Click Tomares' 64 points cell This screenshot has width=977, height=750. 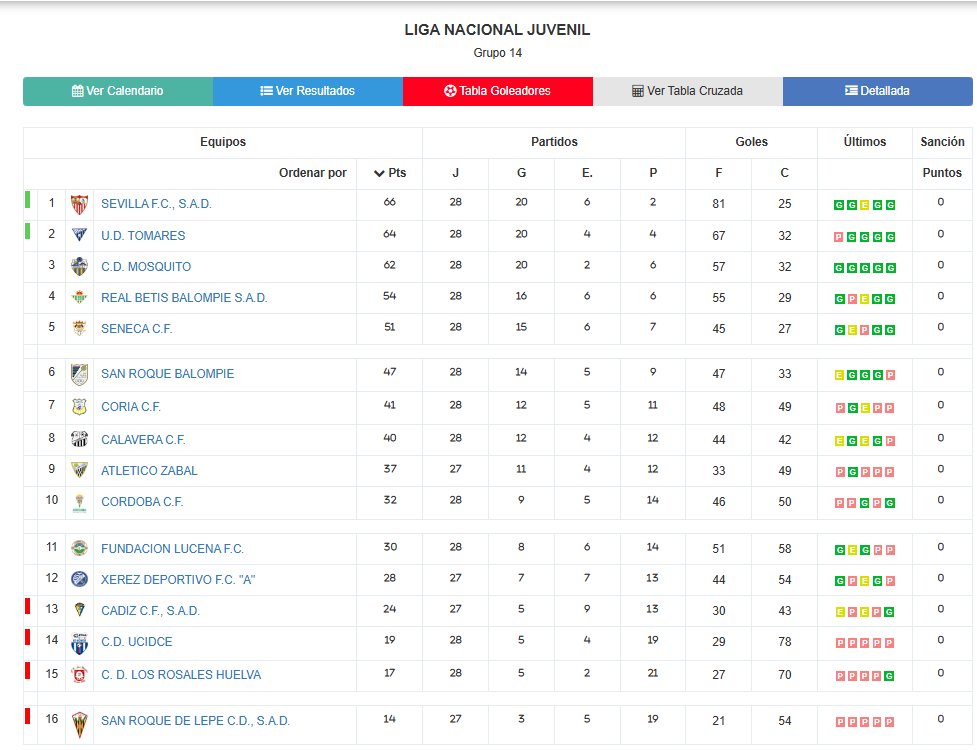[x=389, y=234]
